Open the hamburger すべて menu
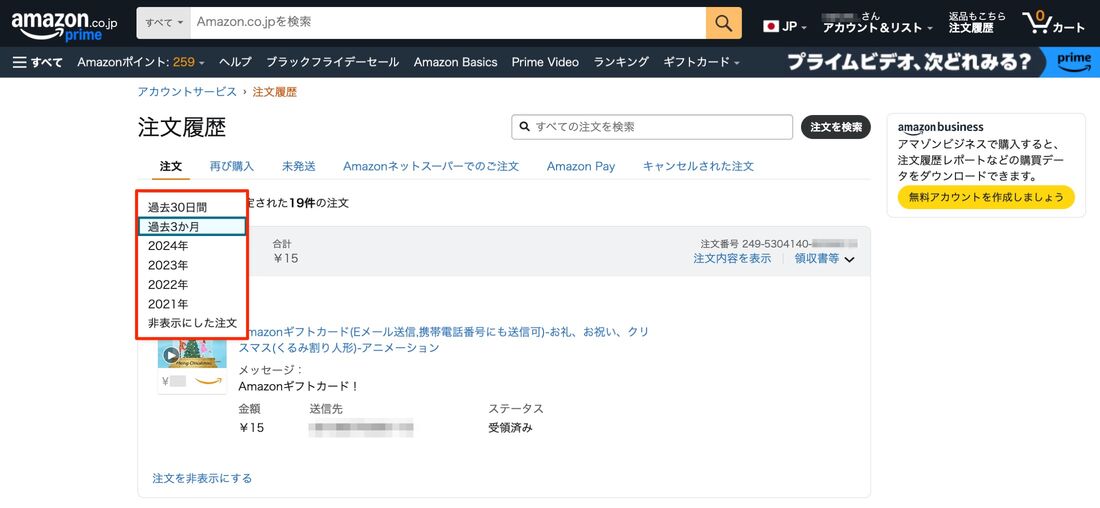Image resolution: width=1100 pixels, height=508 pixels. [x=38, y=62]
